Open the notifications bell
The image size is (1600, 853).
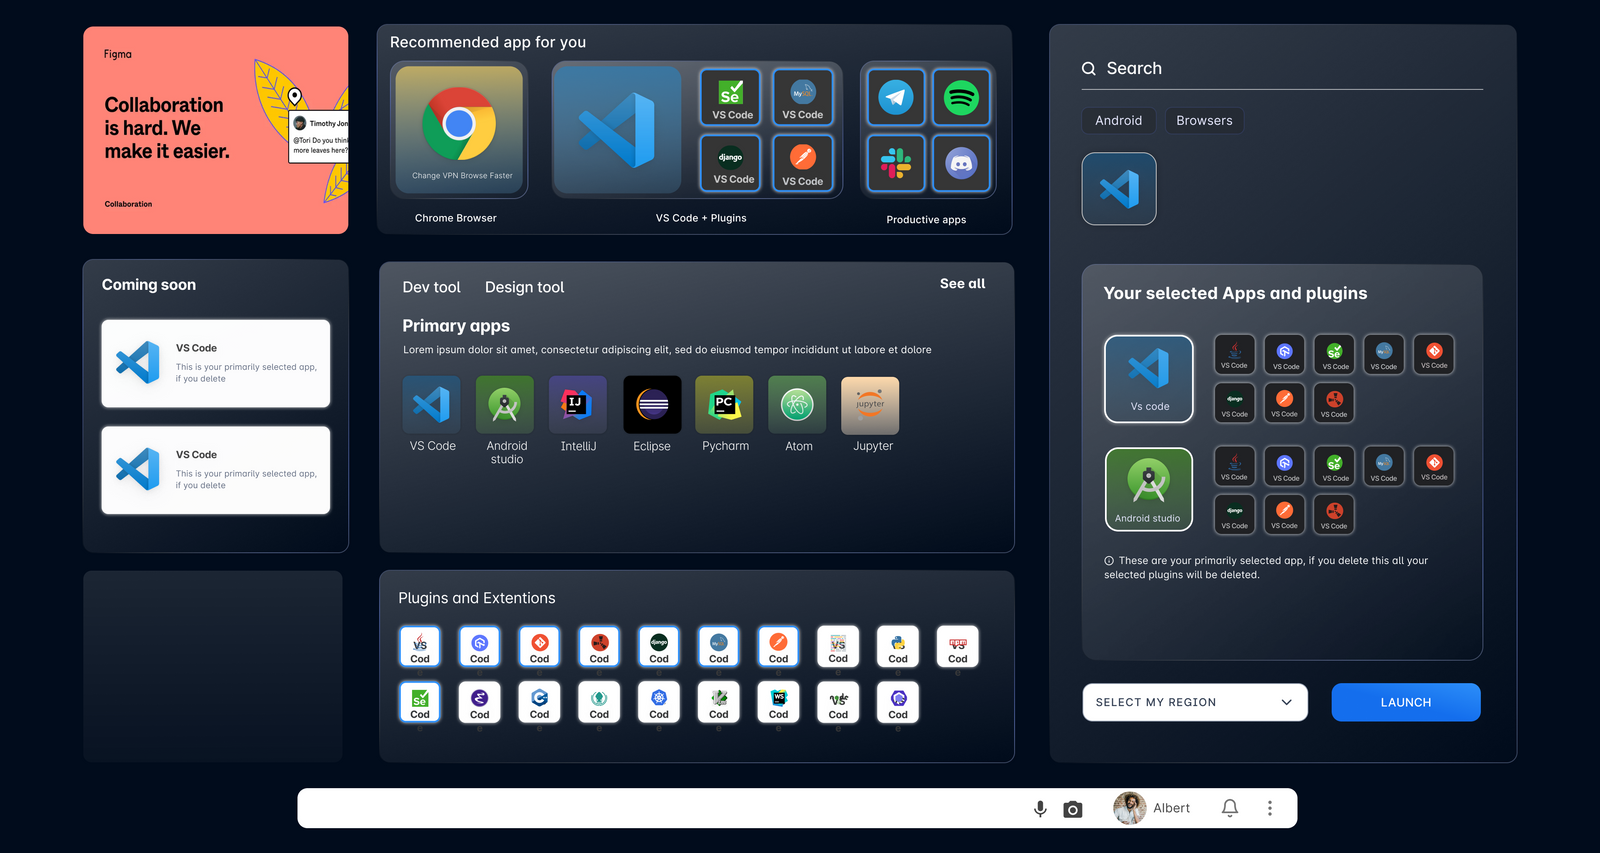1230,808
